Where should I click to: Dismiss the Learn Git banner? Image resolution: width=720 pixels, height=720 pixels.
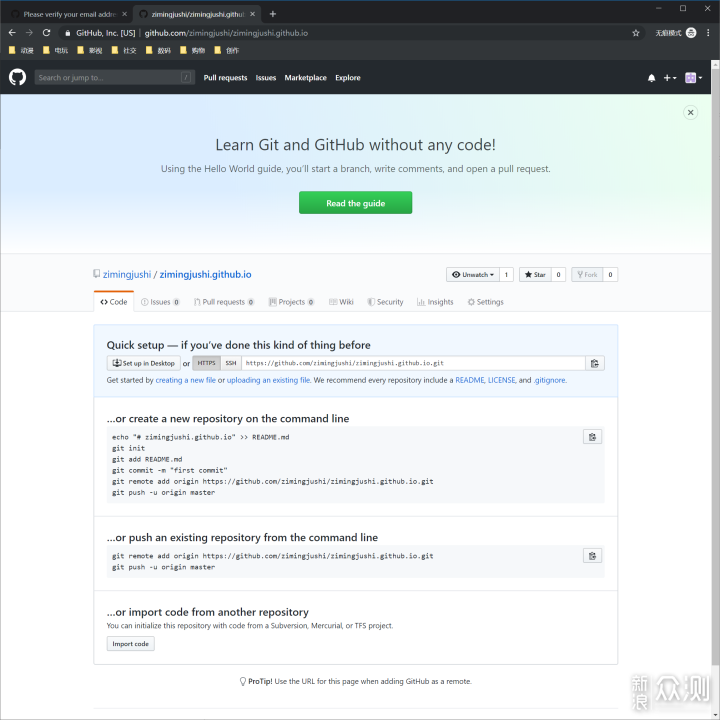click(x=690, y=113)
